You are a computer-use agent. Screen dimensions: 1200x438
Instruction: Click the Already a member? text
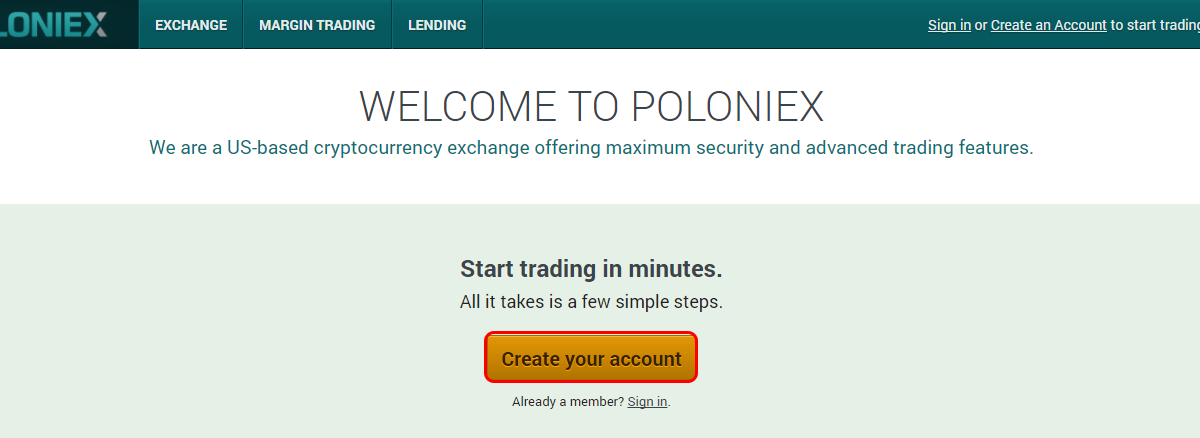pyautogui.click(x=568, y=401)
